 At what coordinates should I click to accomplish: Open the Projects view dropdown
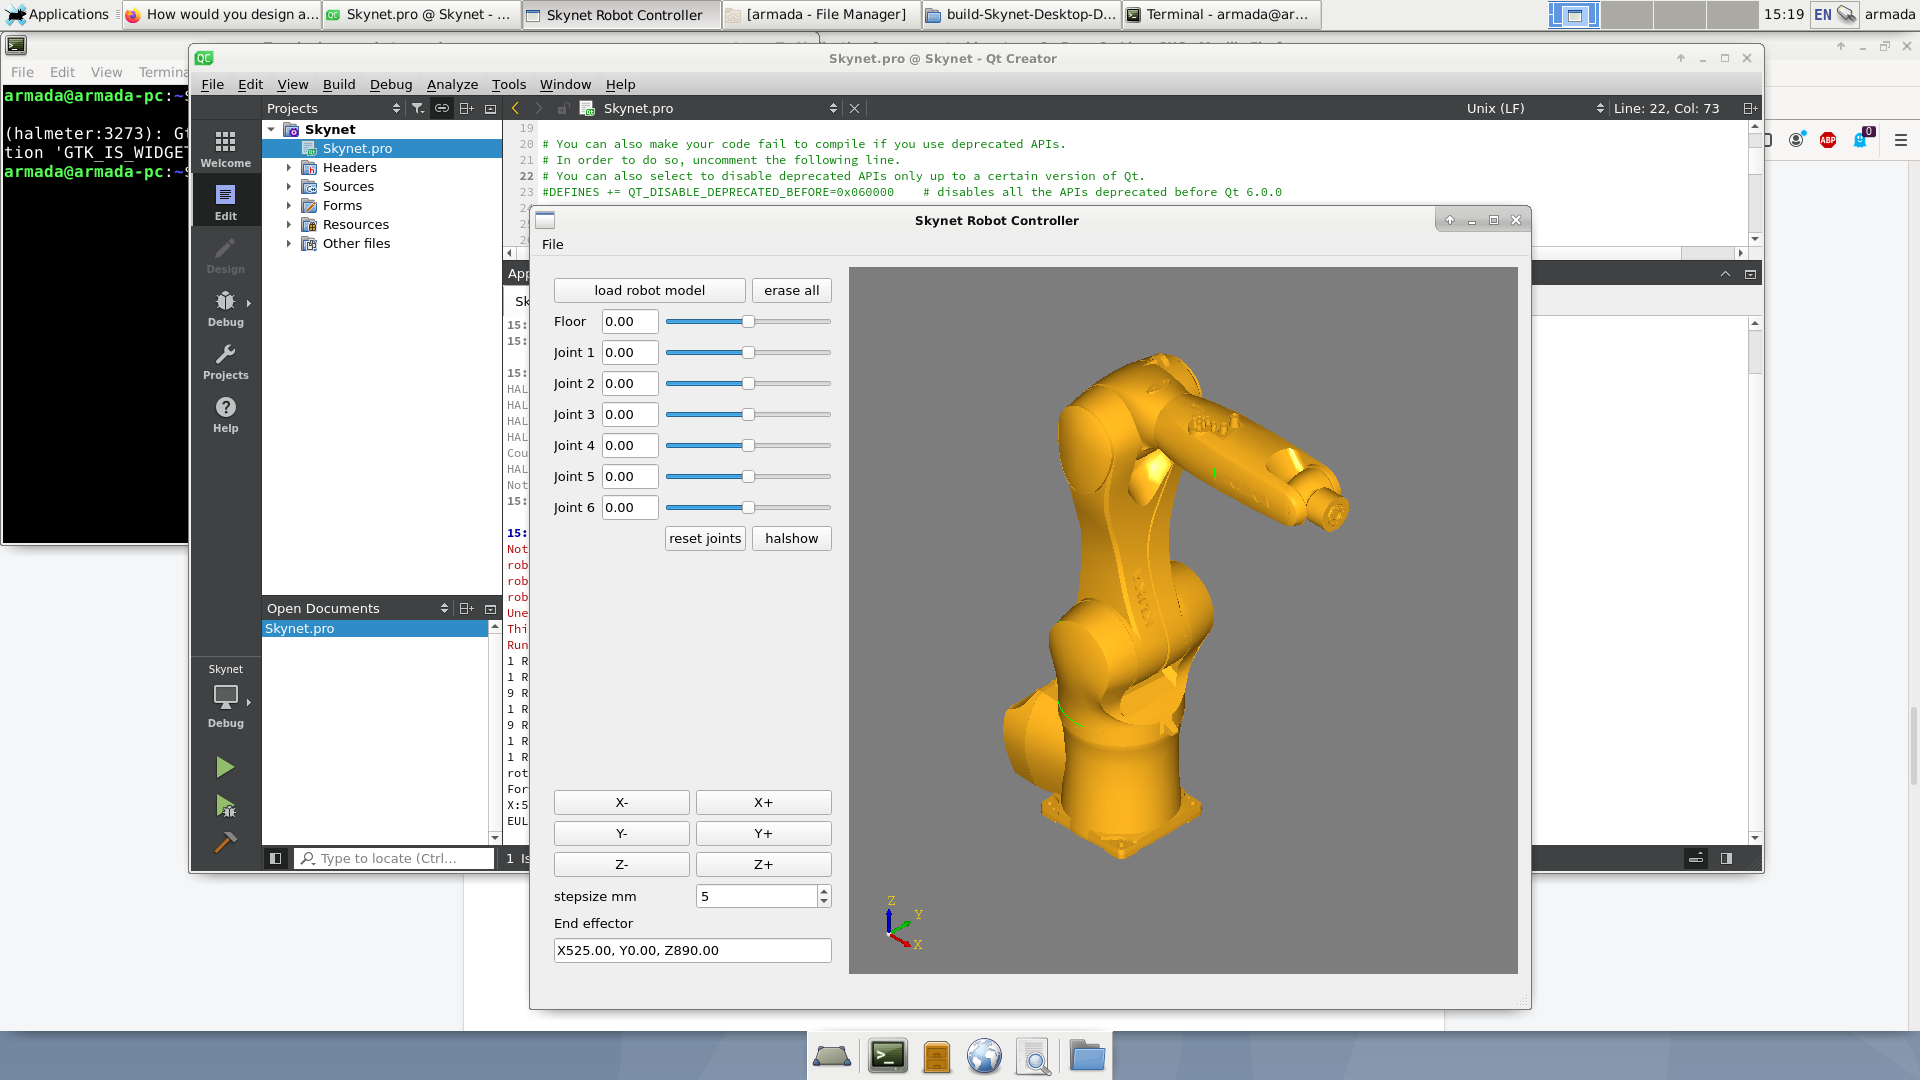[333, 108]
